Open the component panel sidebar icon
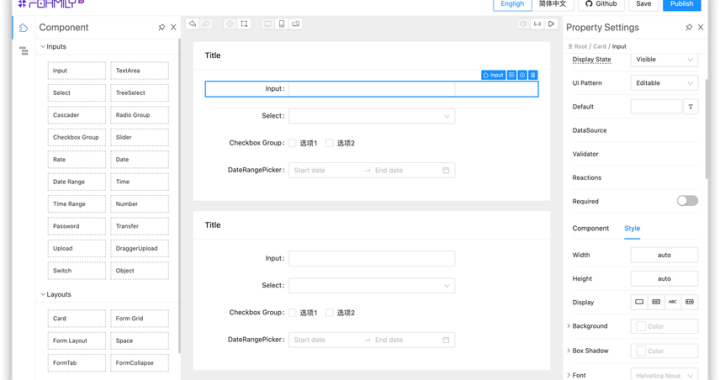 [23, 28]
